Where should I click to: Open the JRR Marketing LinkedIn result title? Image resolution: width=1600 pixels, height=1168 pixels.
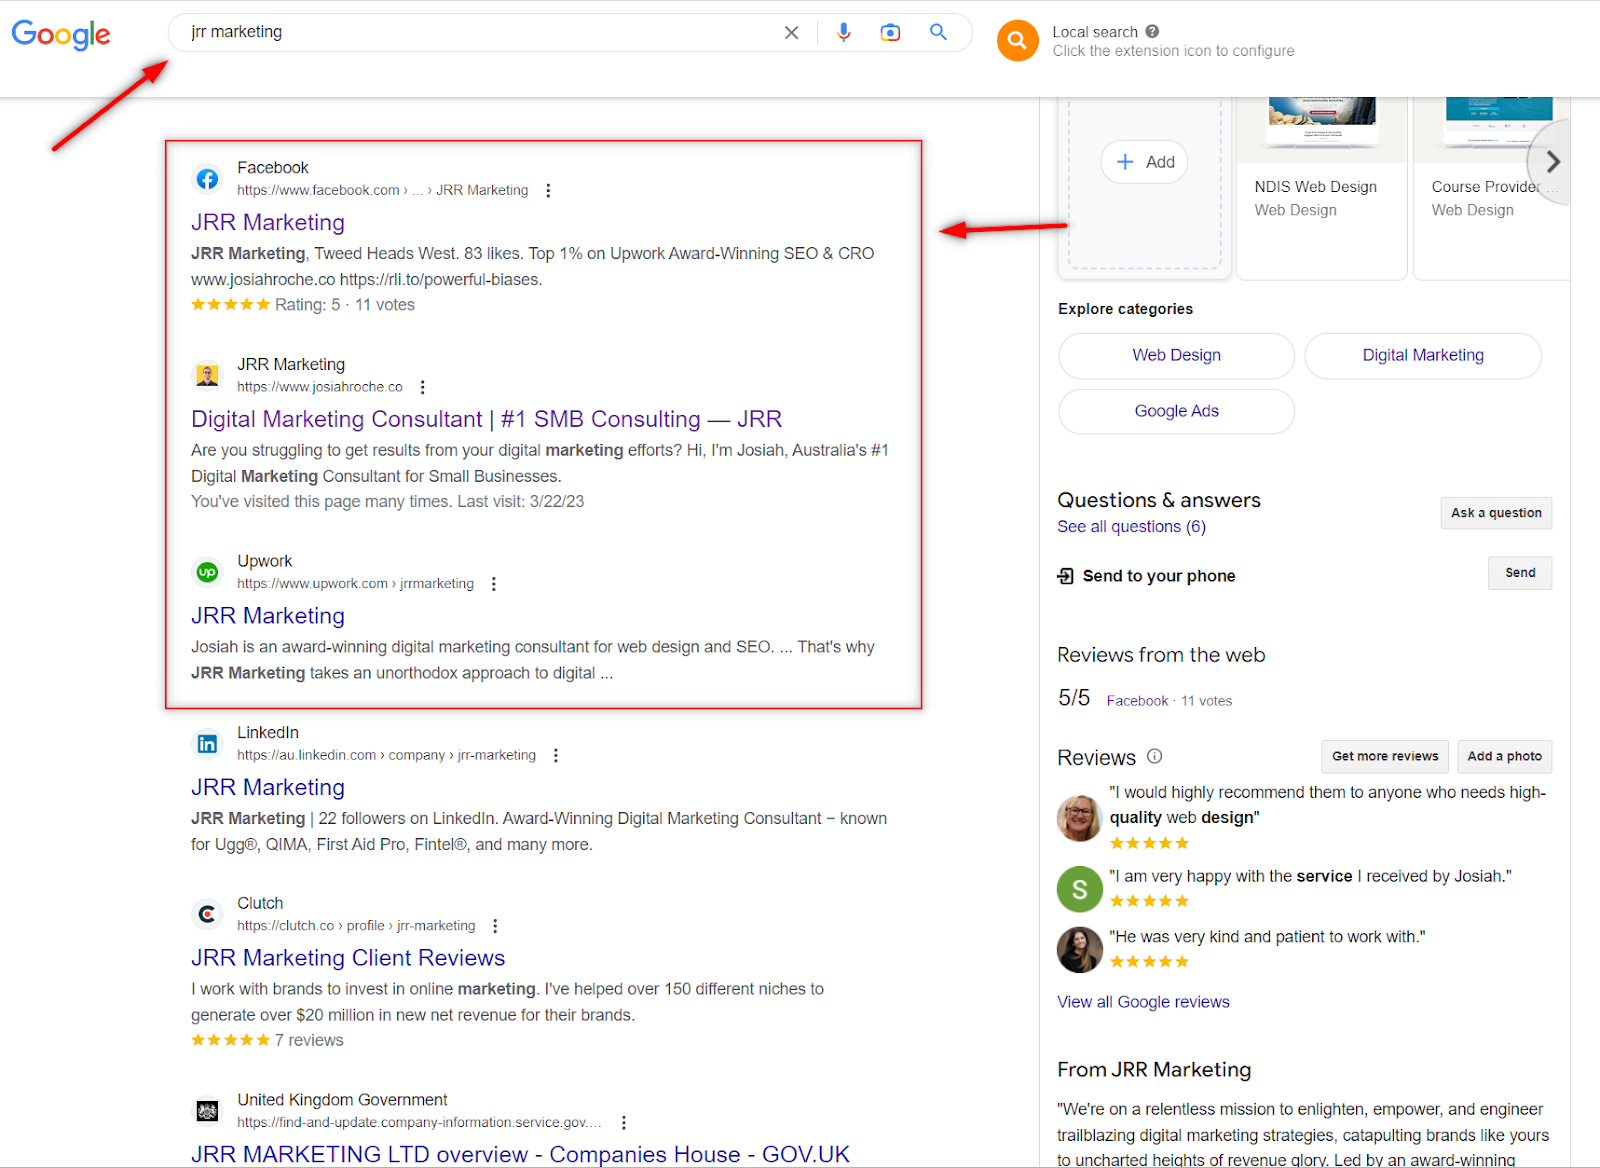268,787
